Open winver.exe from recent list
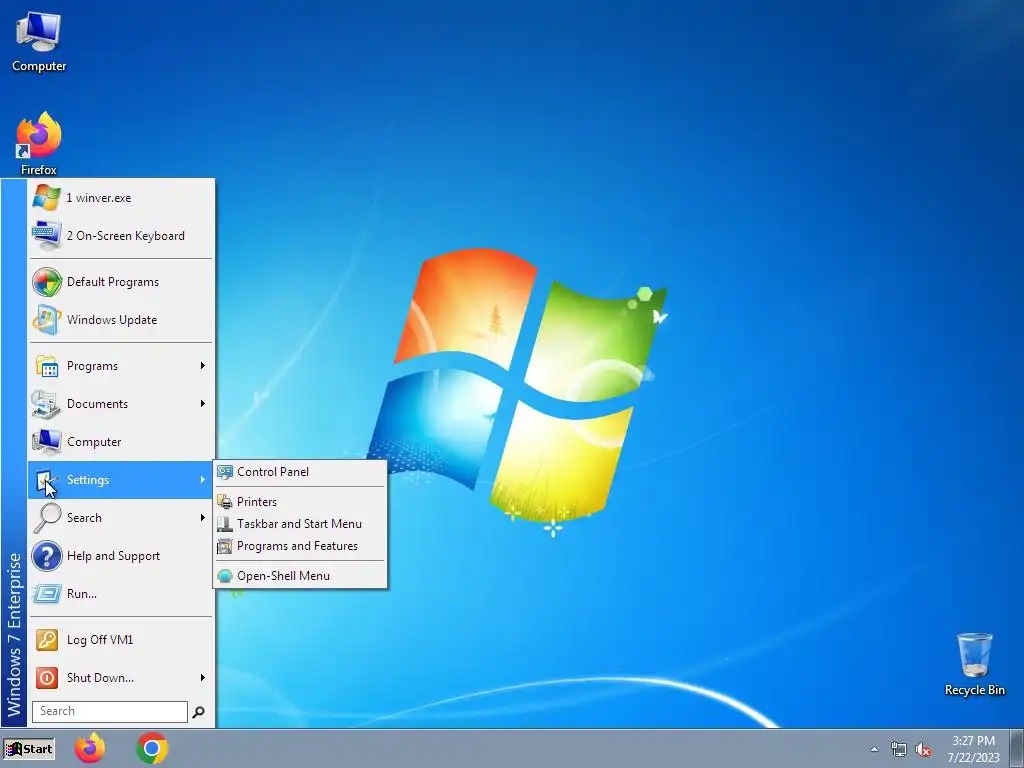1024x768 pixels. pos(121,197)
